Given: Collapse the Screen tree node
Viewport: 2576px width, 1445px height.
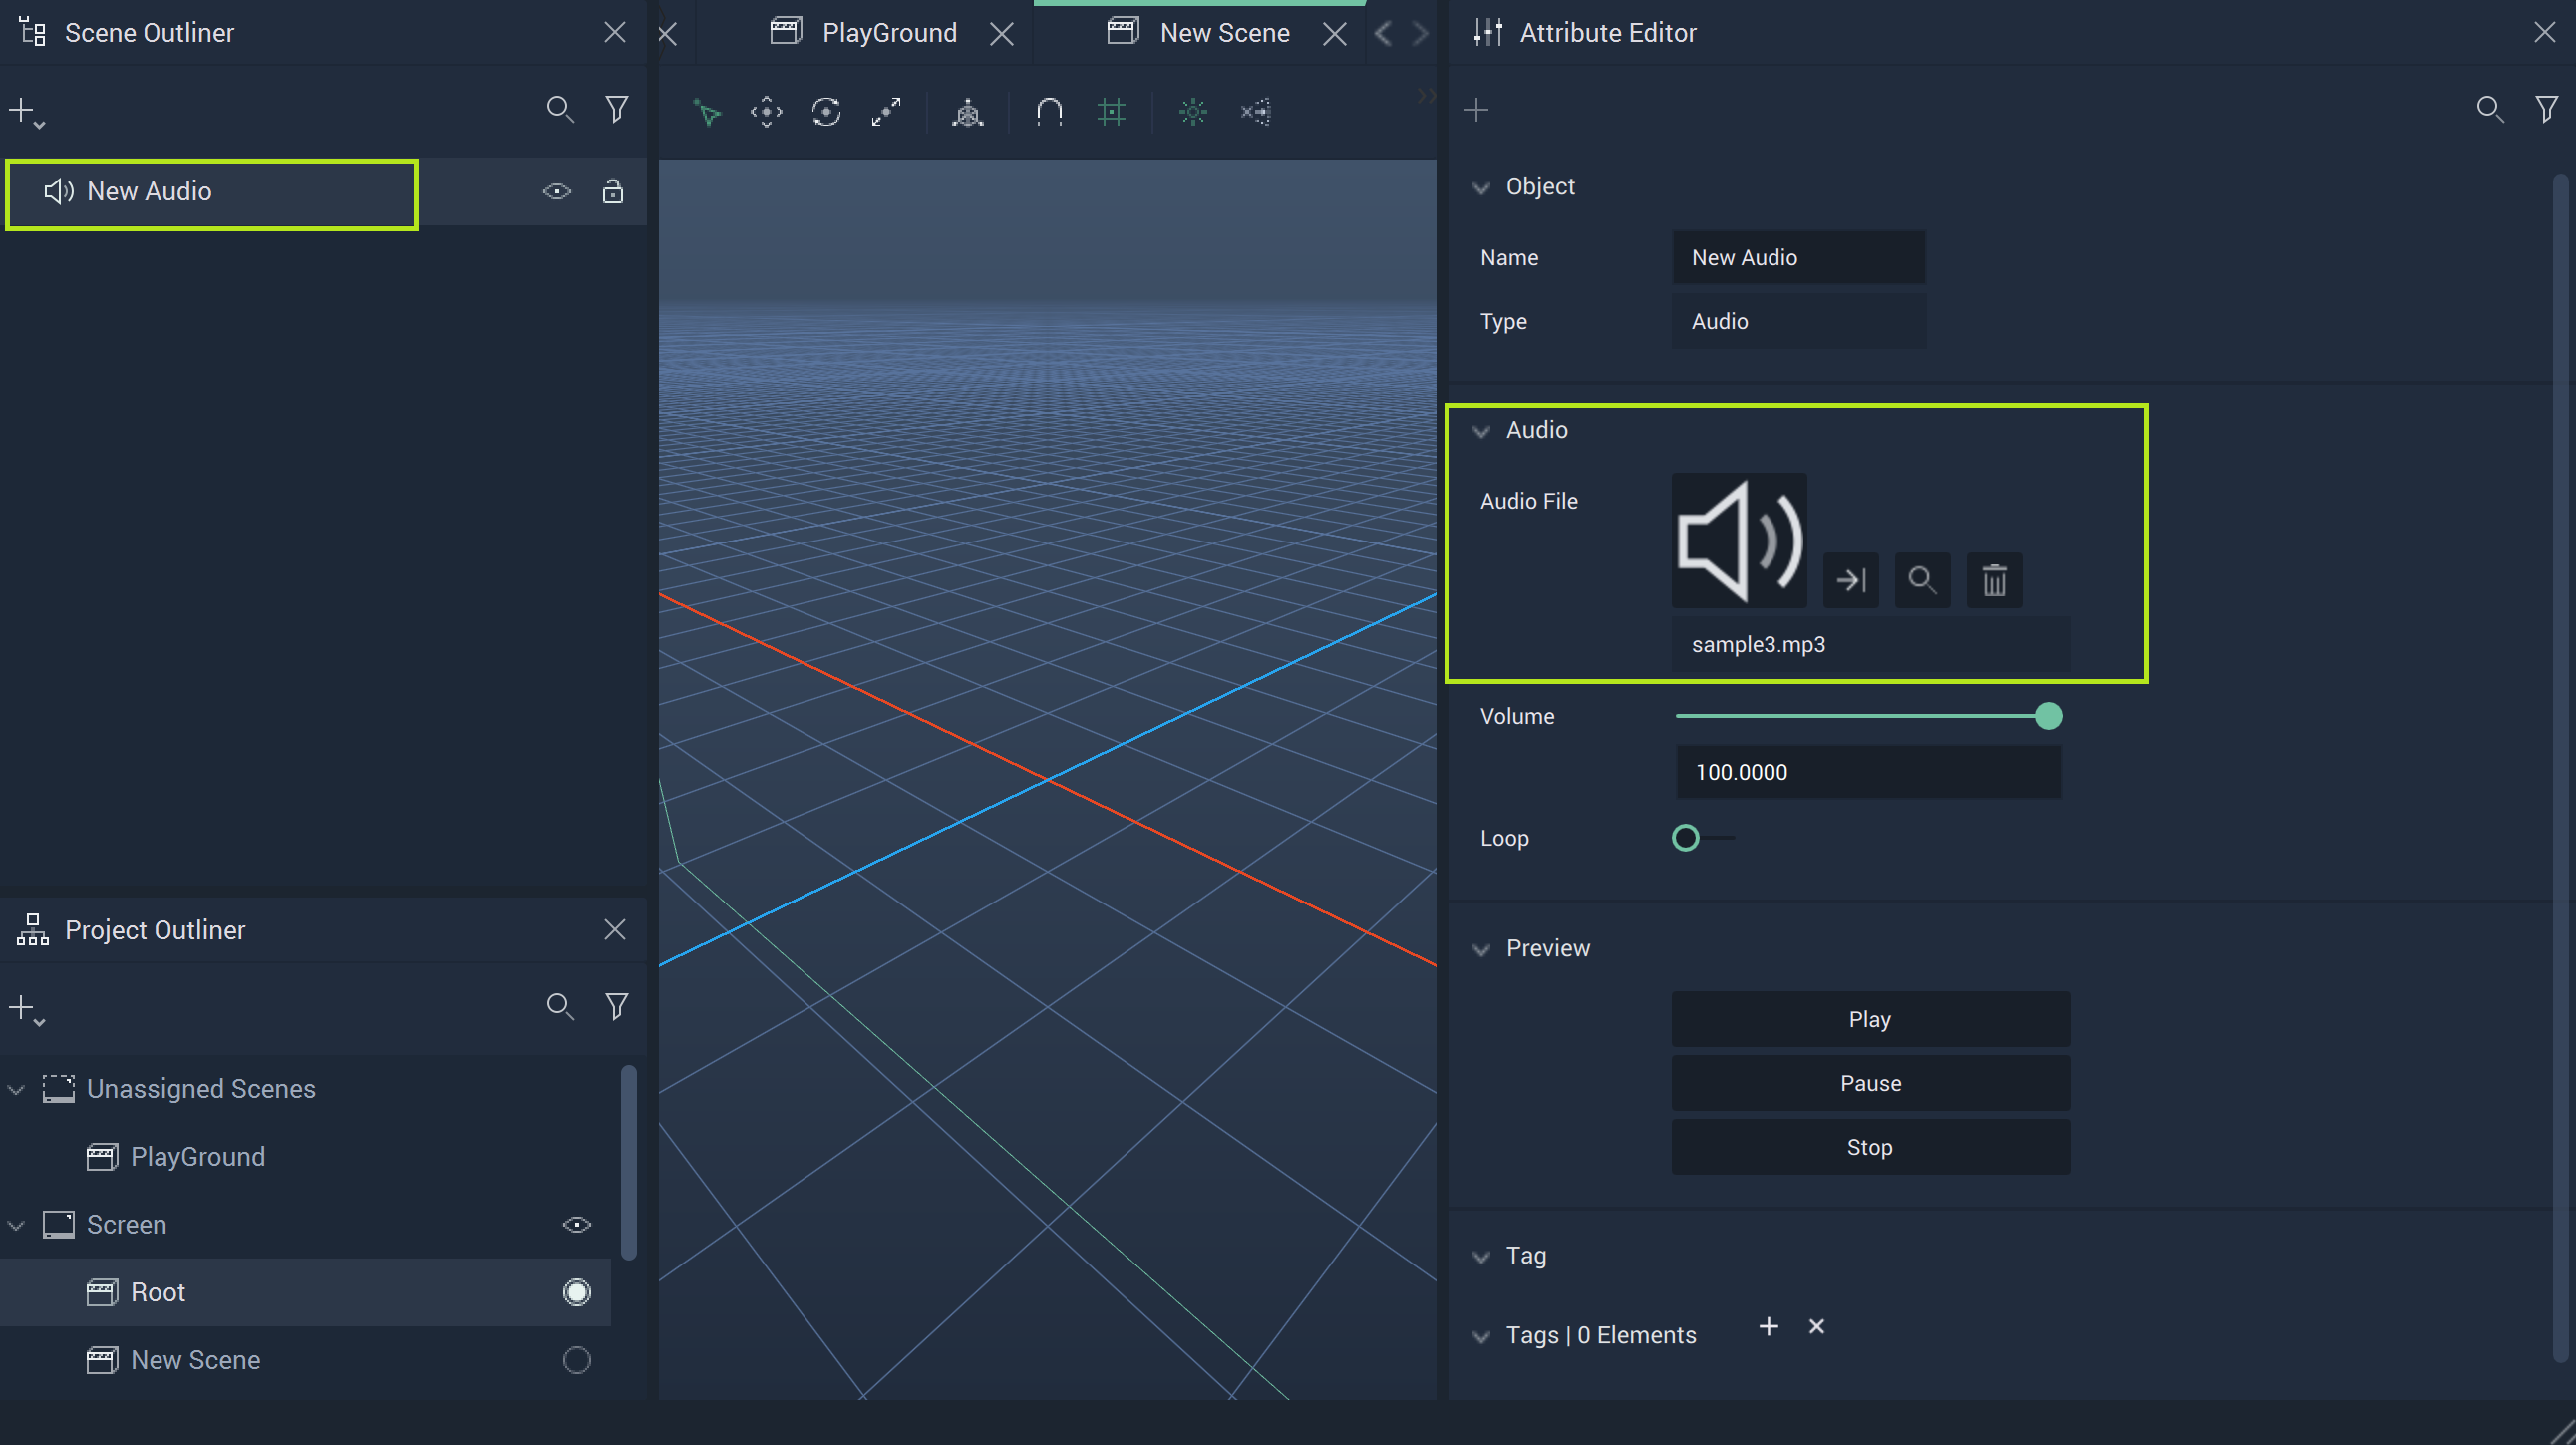Looking at the screenshot, I should 16,1226.
